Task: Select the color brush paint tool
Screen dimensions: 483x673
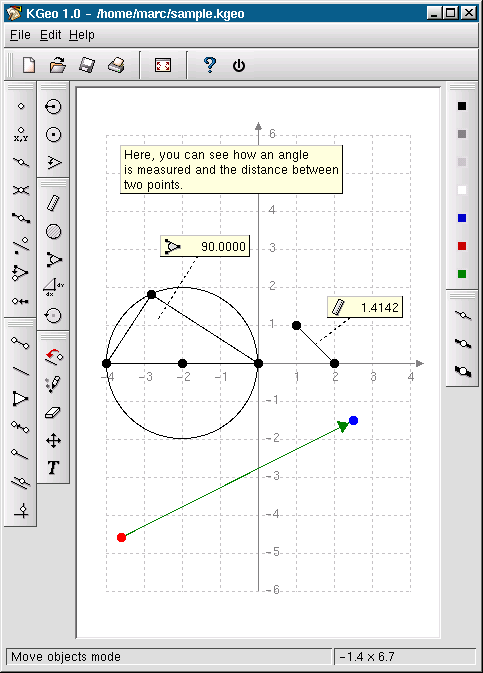Action: coord(53,385)
